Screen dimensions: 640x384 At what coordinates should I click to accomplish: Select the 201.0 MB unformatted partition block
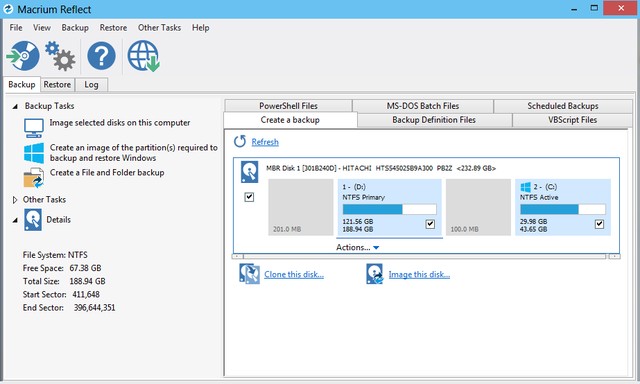click(x=300, y=207)
